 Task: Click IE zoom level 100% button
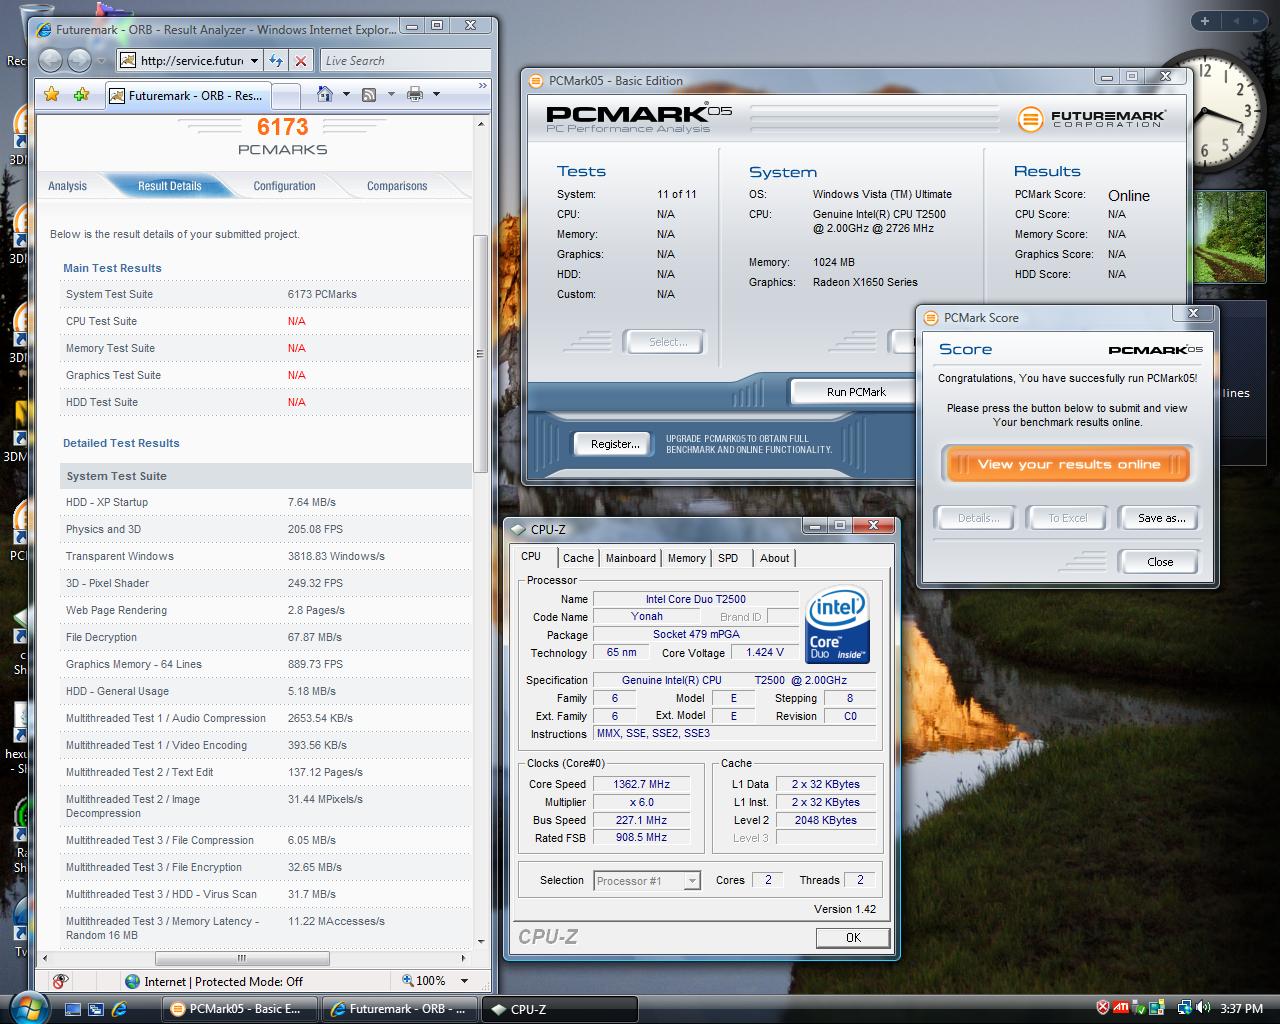pos(425,981)
